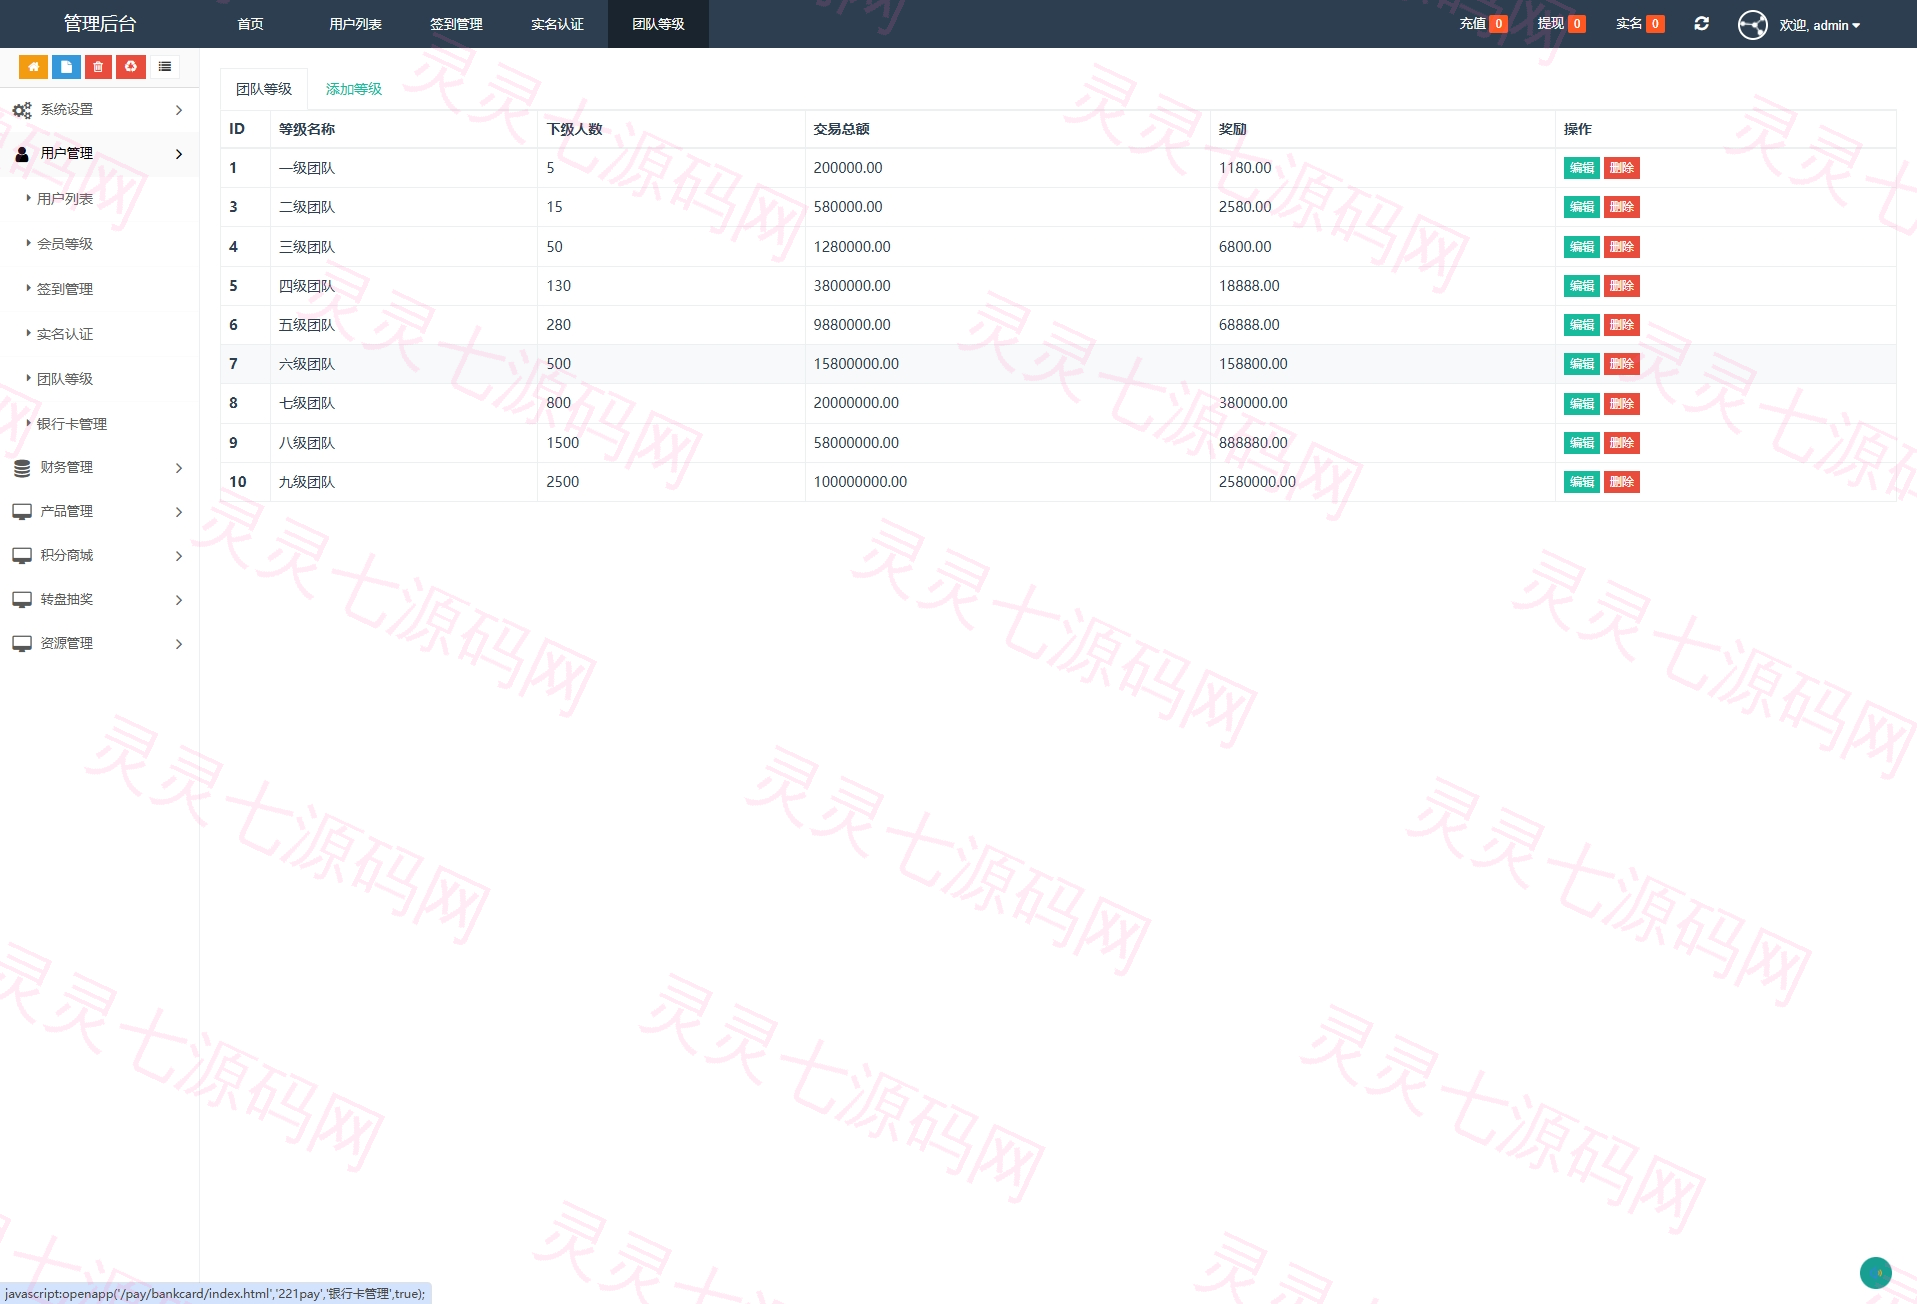Click the red trash bin icon button
The width and height of the screenshot is (1917, 1304).
pos(98,67)
